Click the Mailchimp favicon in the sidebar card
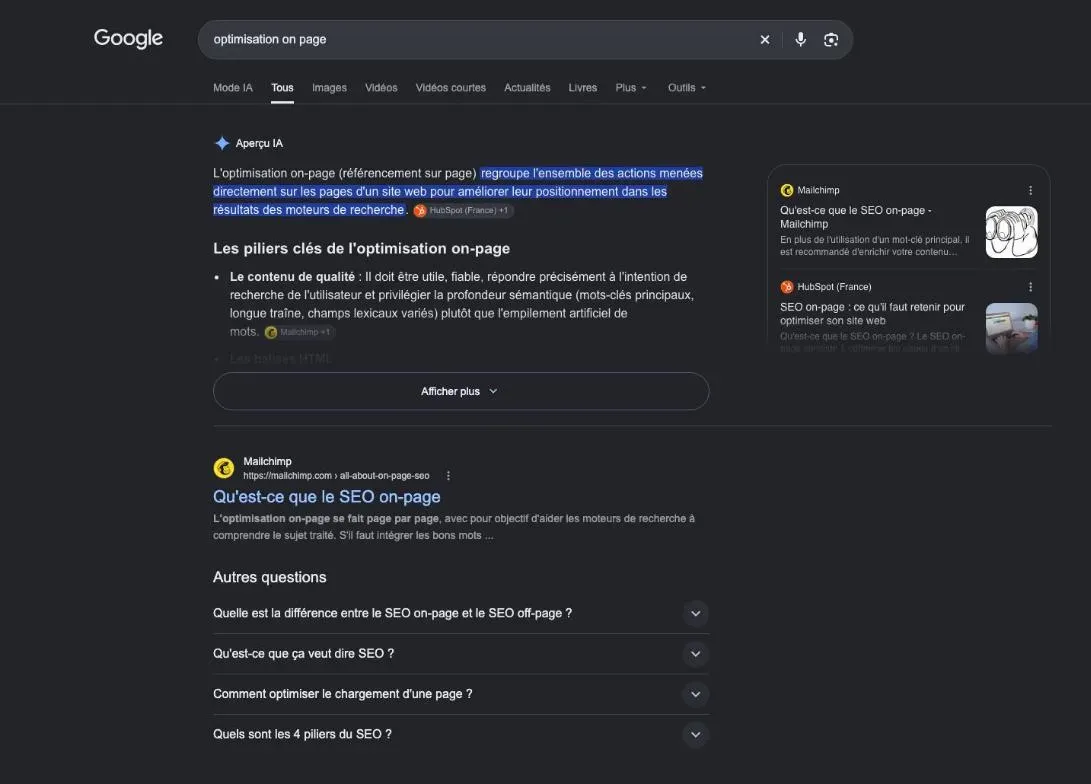Image resolution: width=1091 pixels, height=784 pixels. (786, 191)
